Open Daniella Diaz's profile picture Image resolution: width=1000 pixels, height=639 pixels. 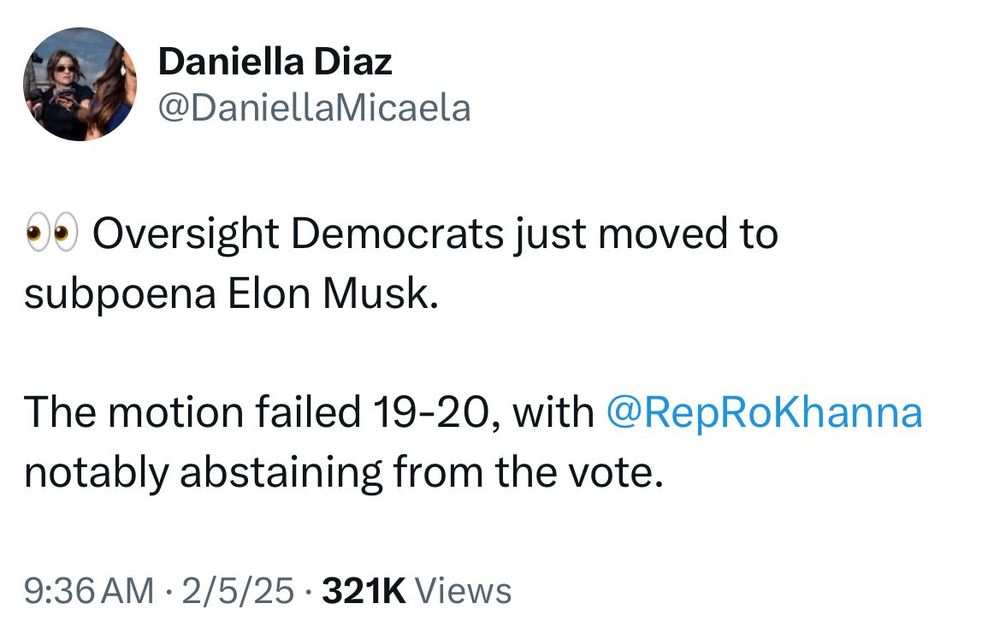(80, 84)
